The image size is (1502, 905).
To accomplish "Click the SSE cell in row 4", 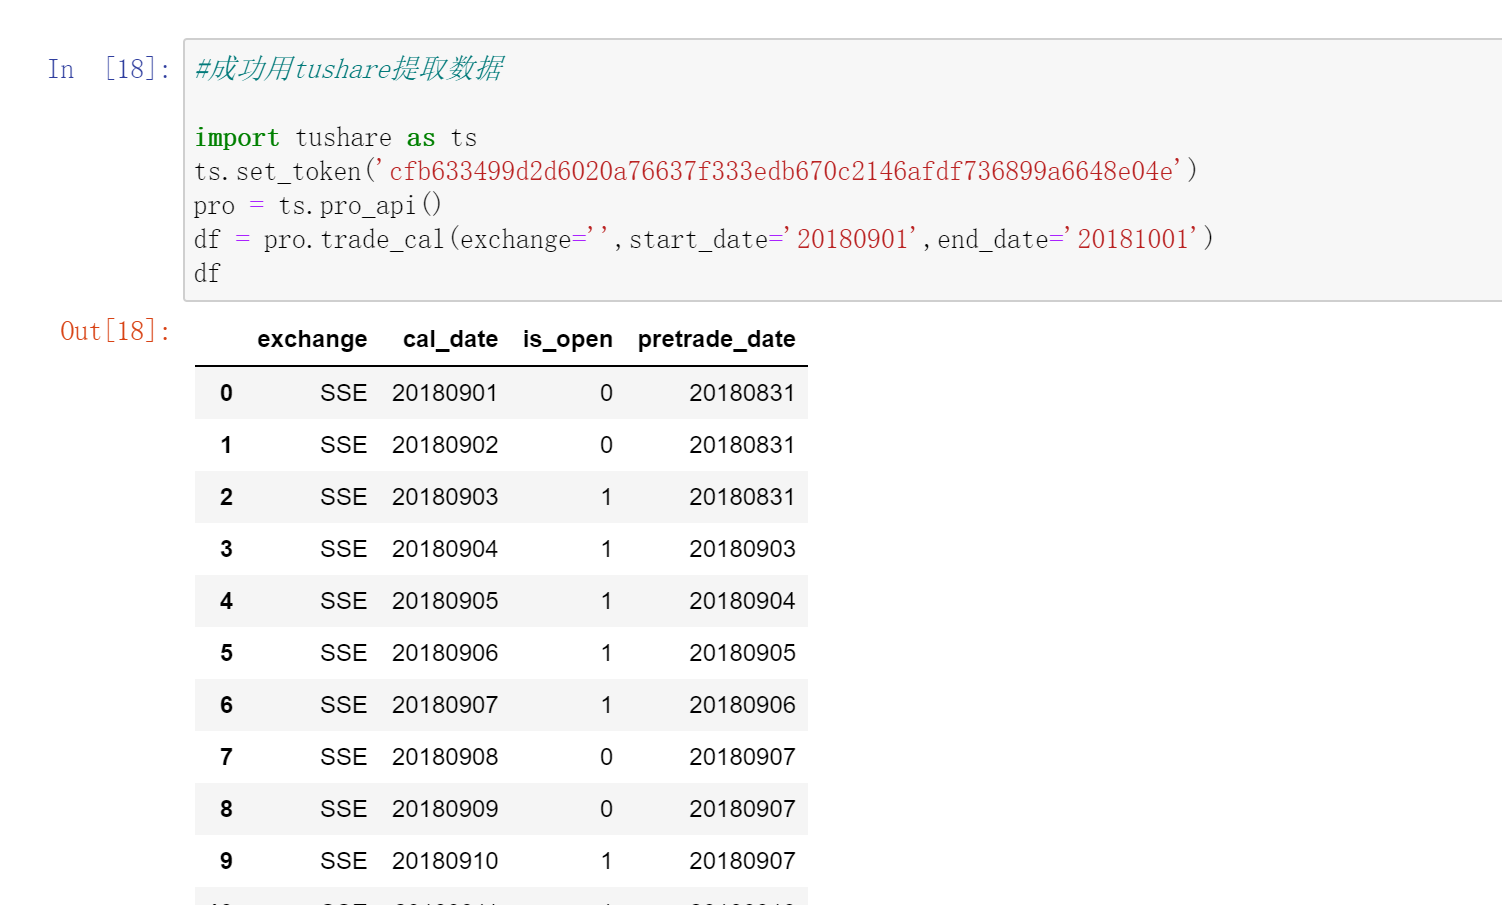I will pyautogui.click(x=343, y=601).
